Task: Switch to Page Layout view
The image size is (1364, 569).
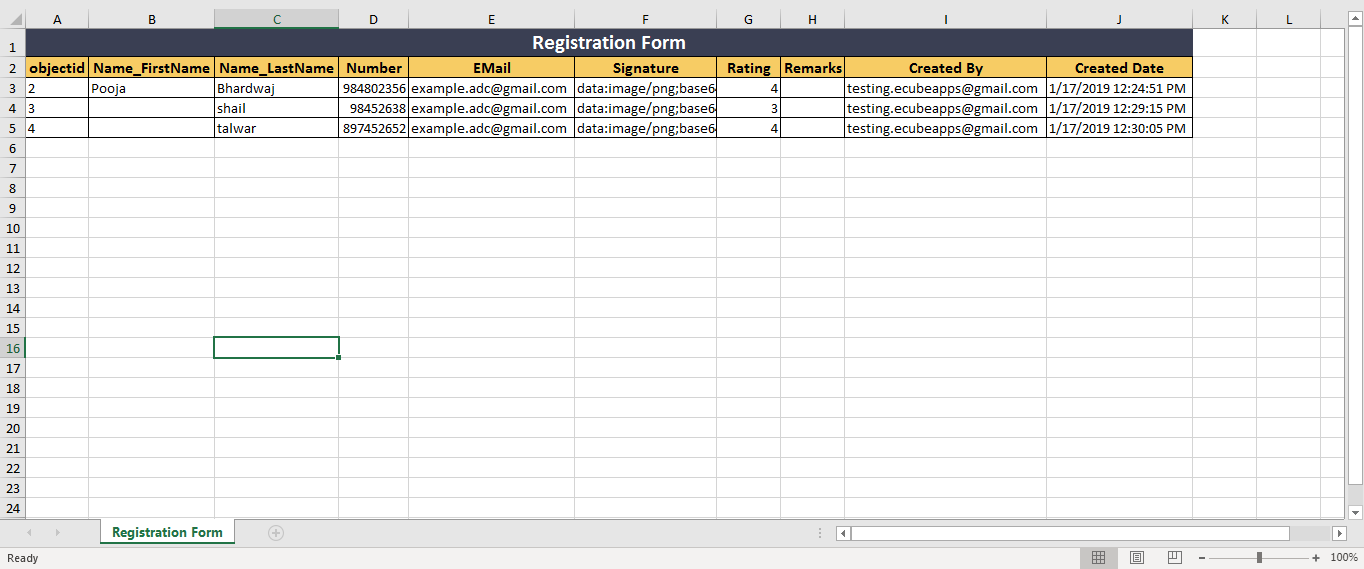Action: pyautogui.click(x=1137, y=557)
